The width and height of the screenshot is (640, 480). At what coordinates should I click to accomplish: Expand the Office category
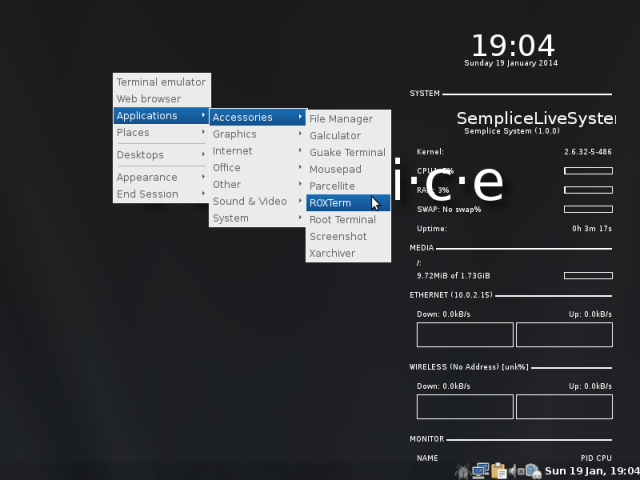tap(258, 168)
